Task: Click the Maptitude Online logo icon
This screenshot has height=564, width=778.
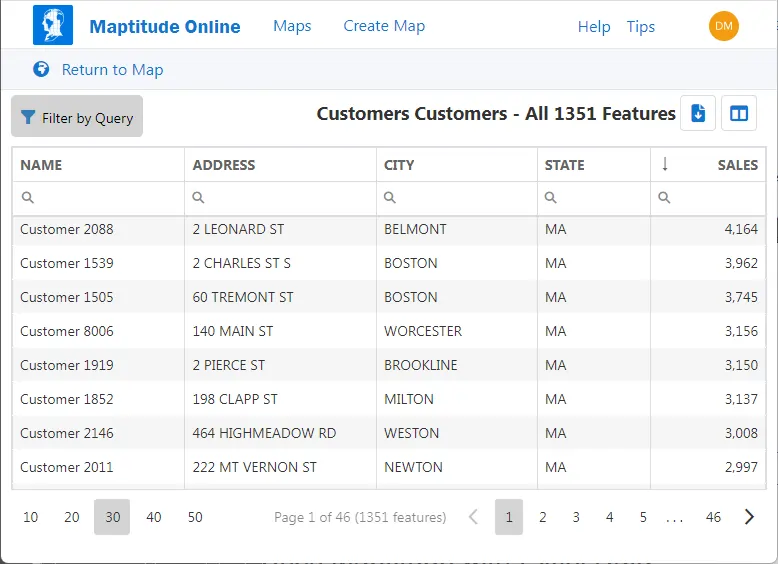Action: click(53, 25)
